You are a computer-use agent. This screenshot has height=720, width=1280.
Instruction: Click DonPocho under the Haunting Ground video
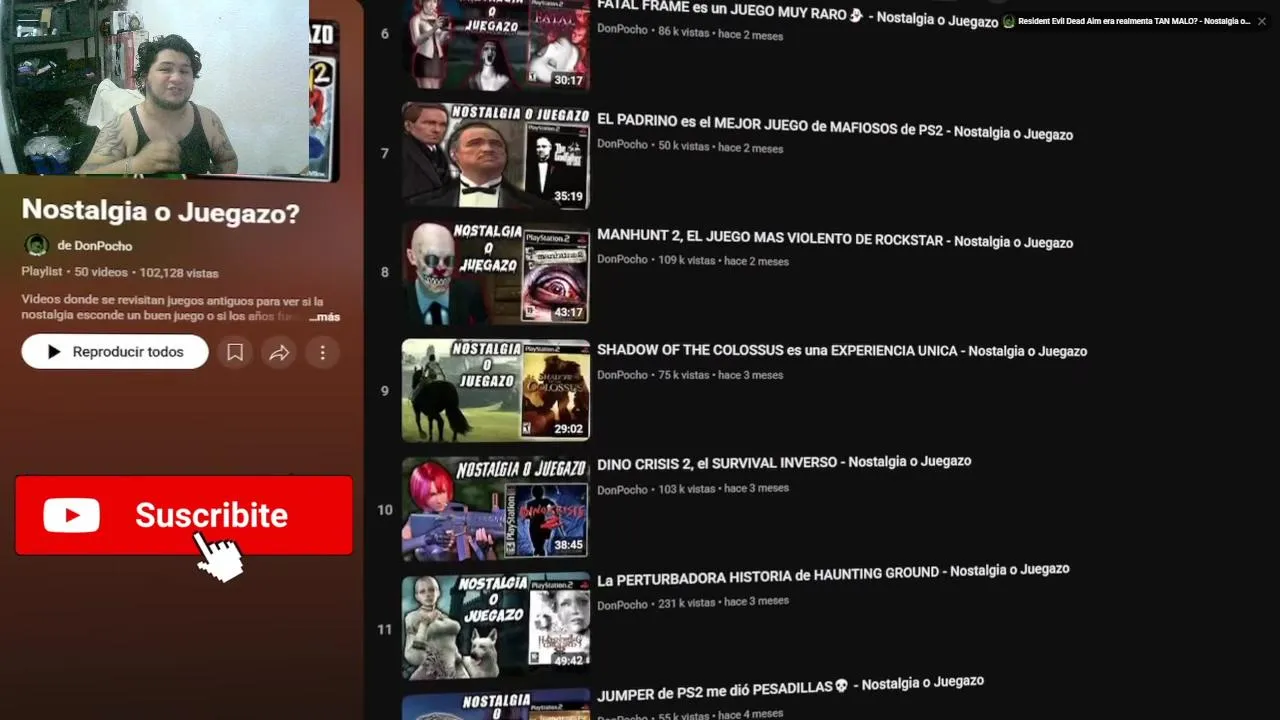pyautogui.click(x=622, y=605)
